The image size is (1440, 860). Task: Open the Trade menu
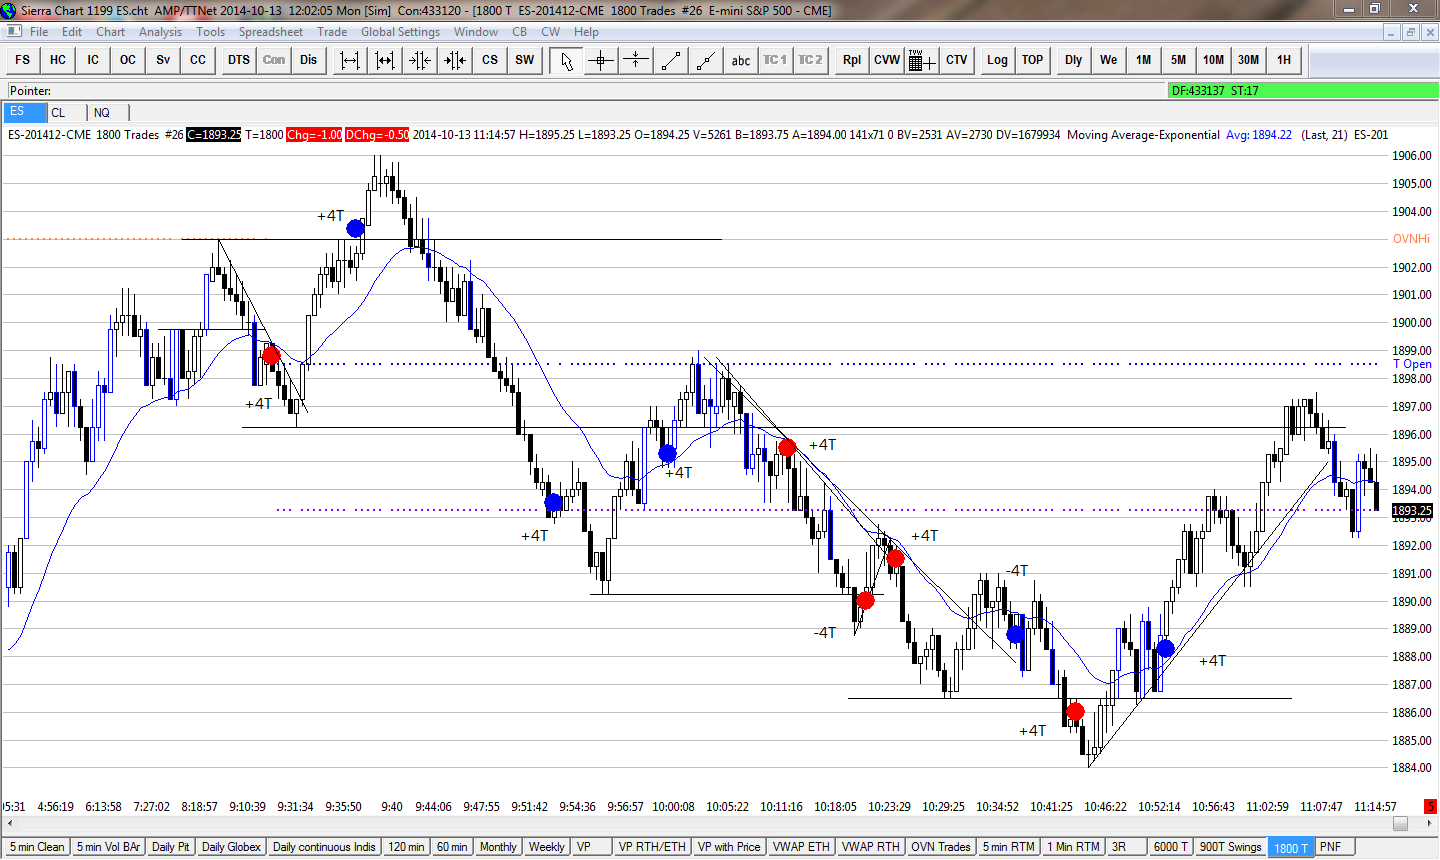pos(332,32)
